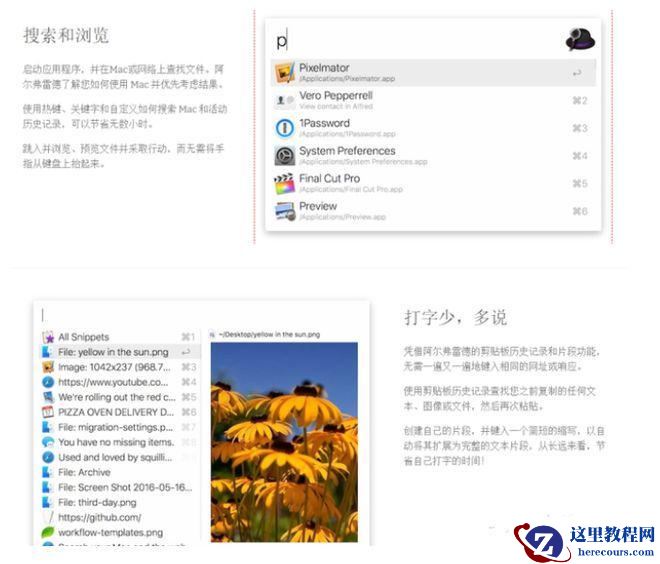Viewport: 660px width, 564px height.
Task: Click the Vero Pepperell contact icon
Action: 285,100
